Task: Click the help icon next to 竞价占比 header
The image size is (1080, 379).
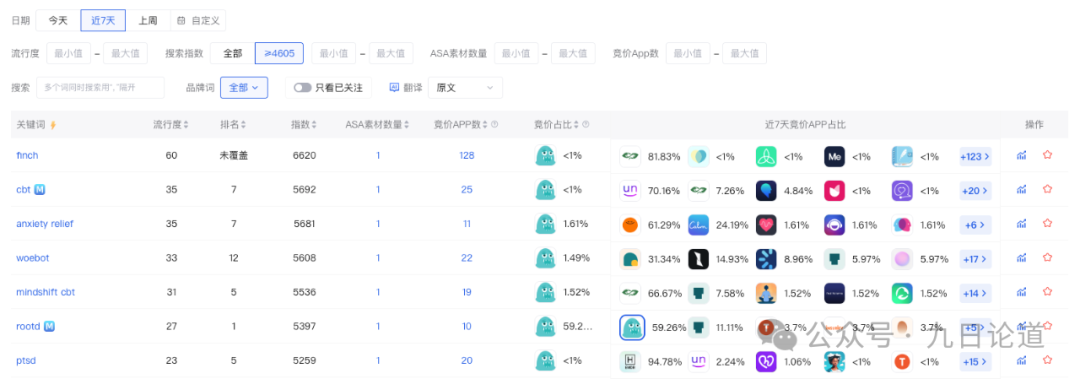Action: point(585,125)
